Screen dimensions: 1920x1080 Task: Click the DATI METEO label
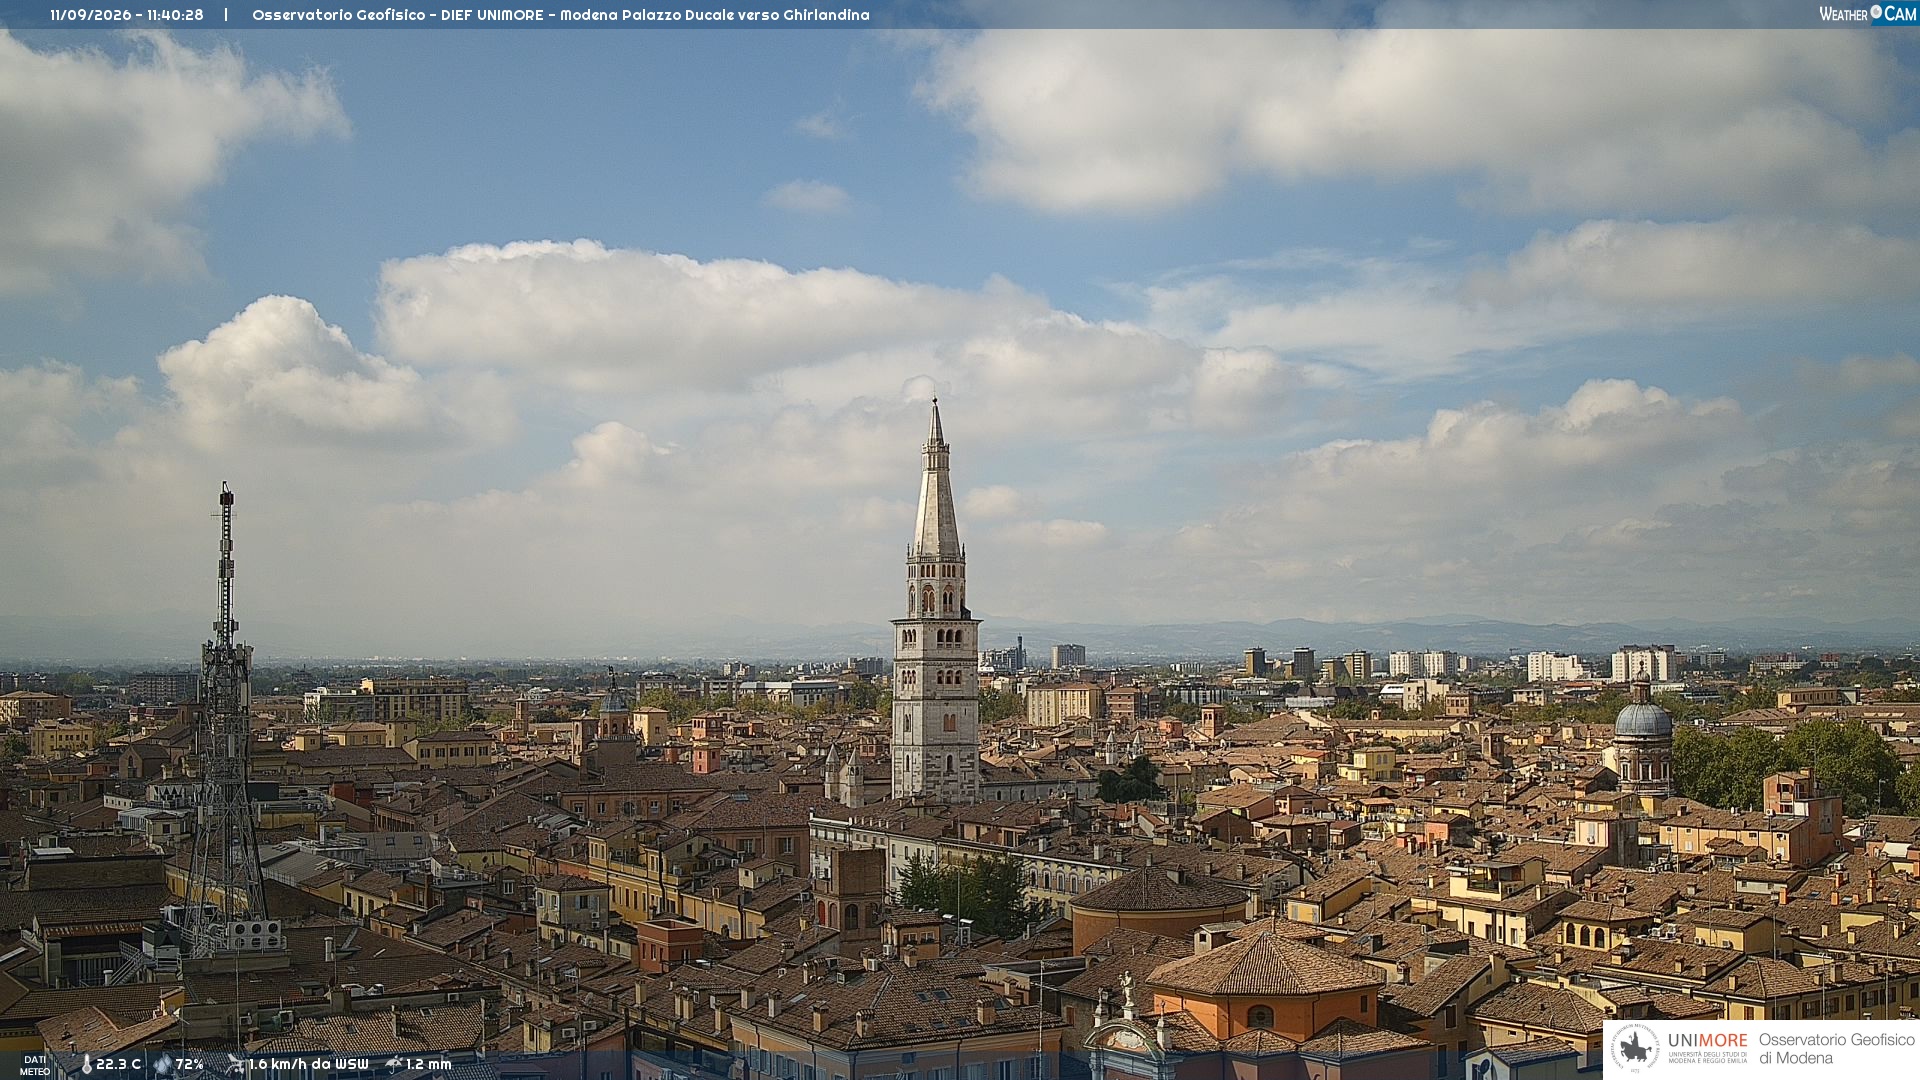click(x=35, y=1066)
